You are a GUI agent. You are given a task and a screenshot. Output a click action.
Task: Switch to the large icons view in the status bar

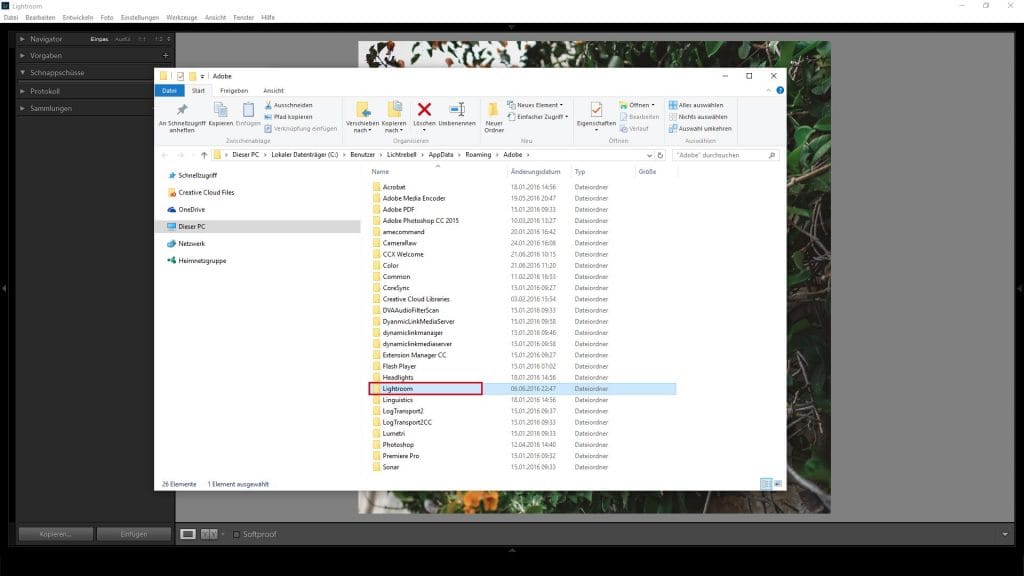coord(778,484)
